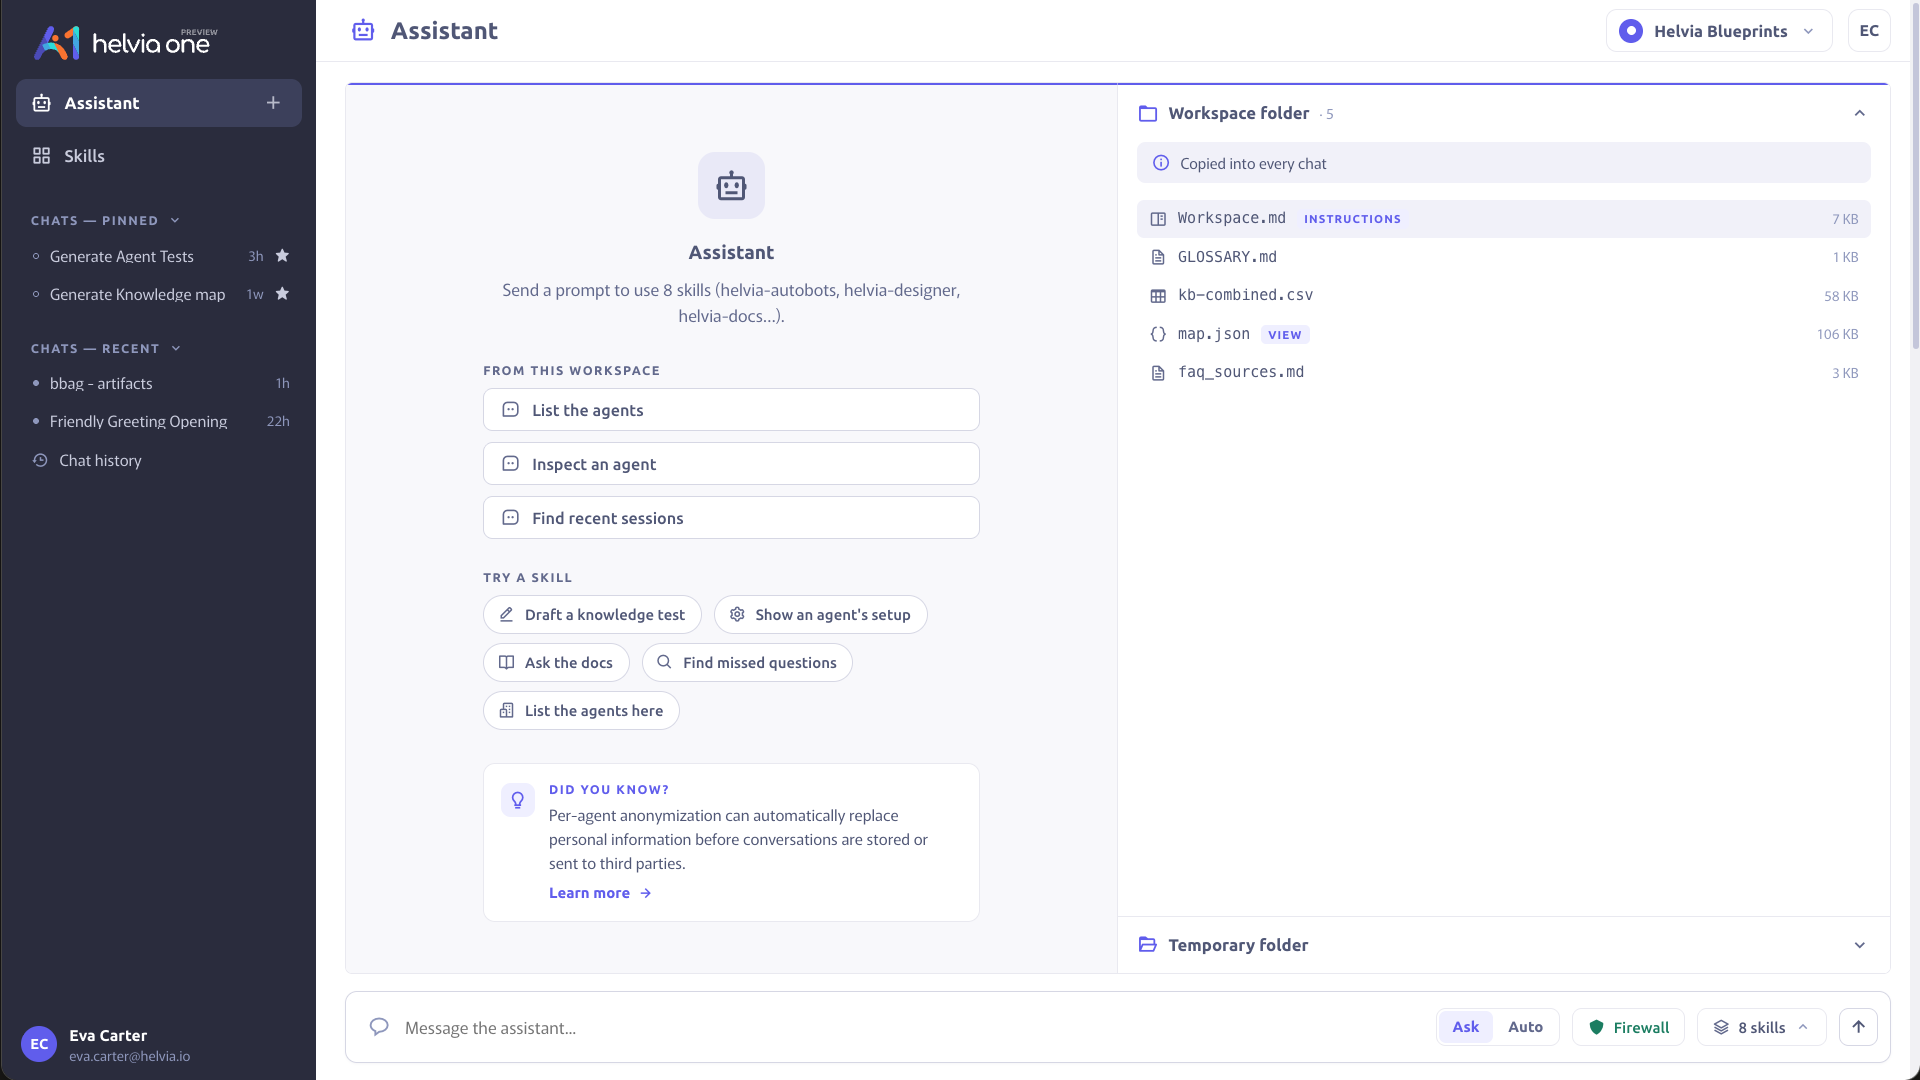
Task: Open Skills in the sidebar
Action: [159, 156]
